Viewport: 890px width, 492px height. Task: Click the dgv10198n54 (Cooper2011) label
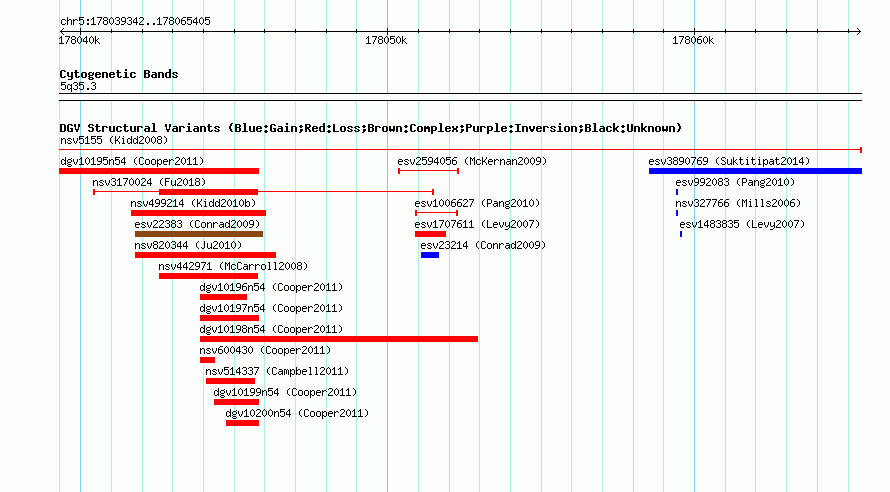271,329
